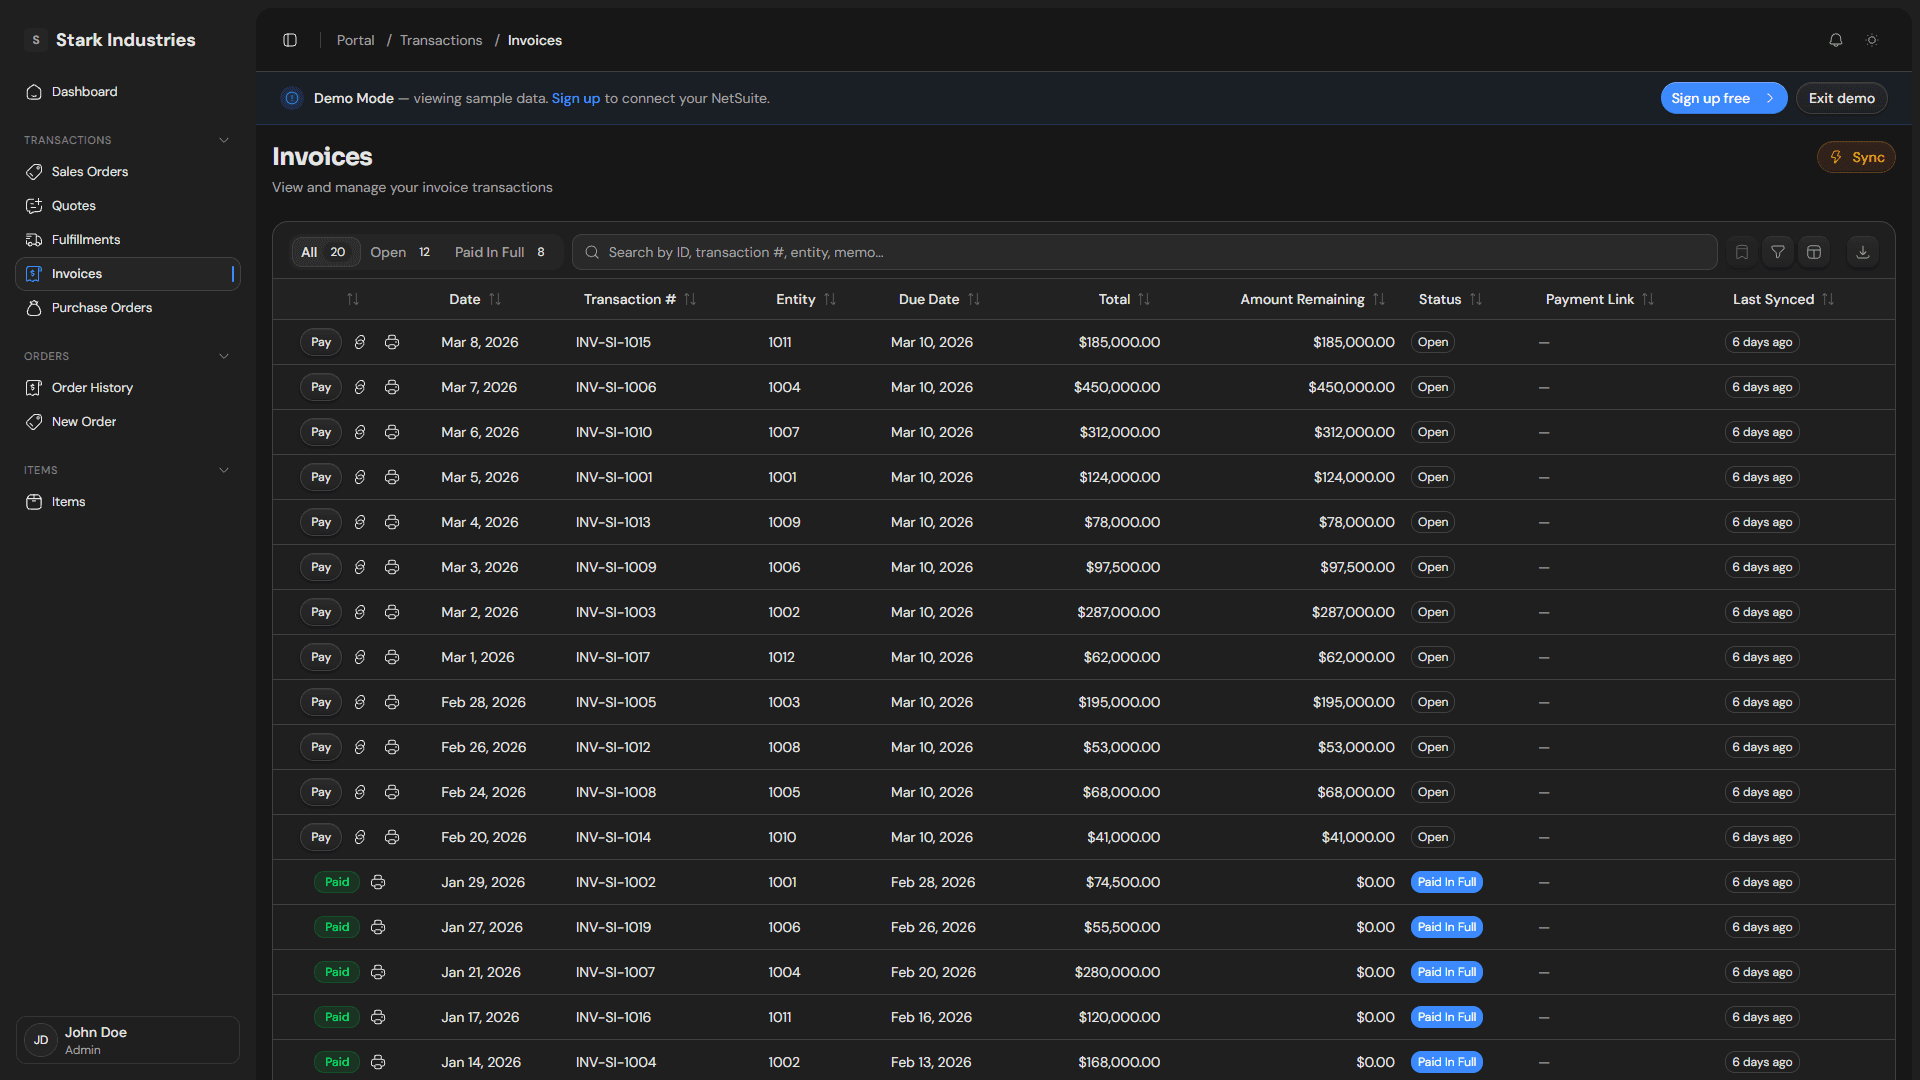Open the filter icon in table toolbar
The width and height of the screenshot is (1920, 1080).
(x=1778, y=252)
